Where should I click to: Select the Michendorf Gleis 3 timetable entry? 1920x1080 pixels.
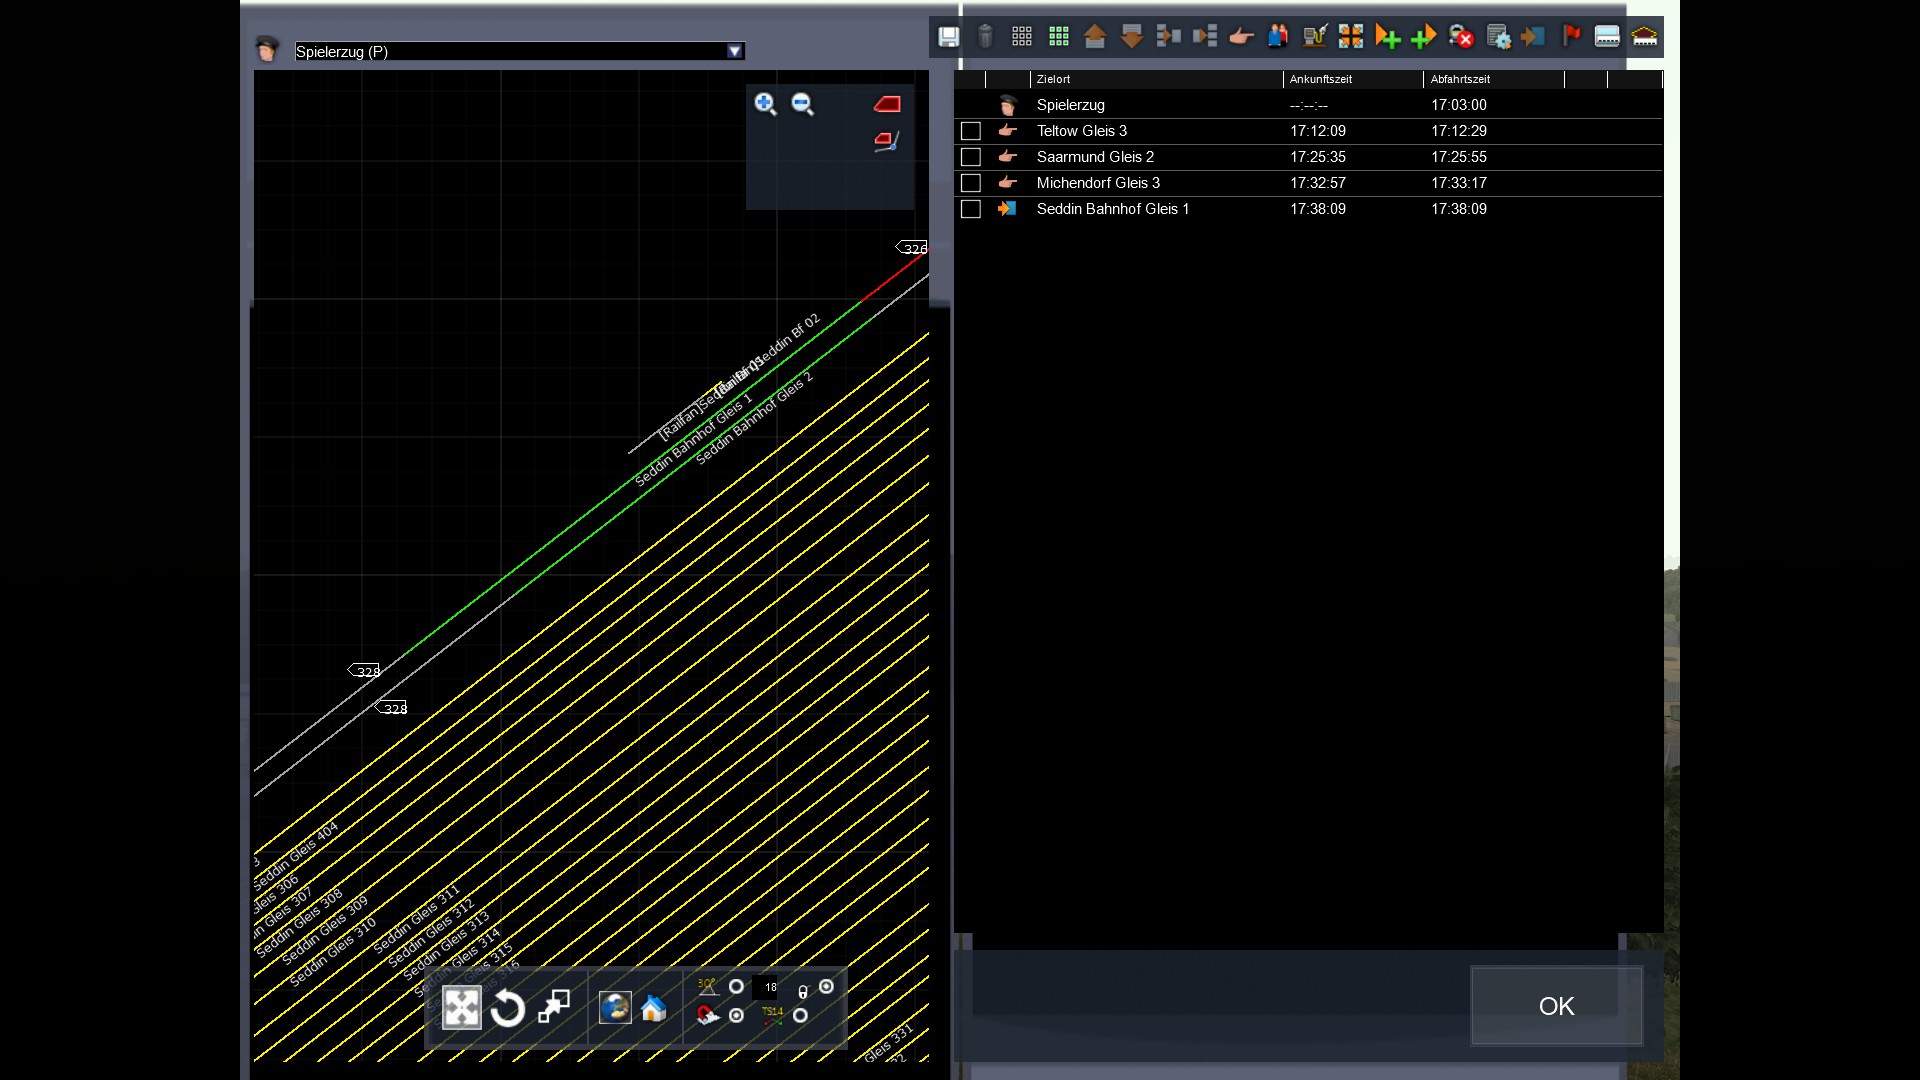[x=1098, y=183]
